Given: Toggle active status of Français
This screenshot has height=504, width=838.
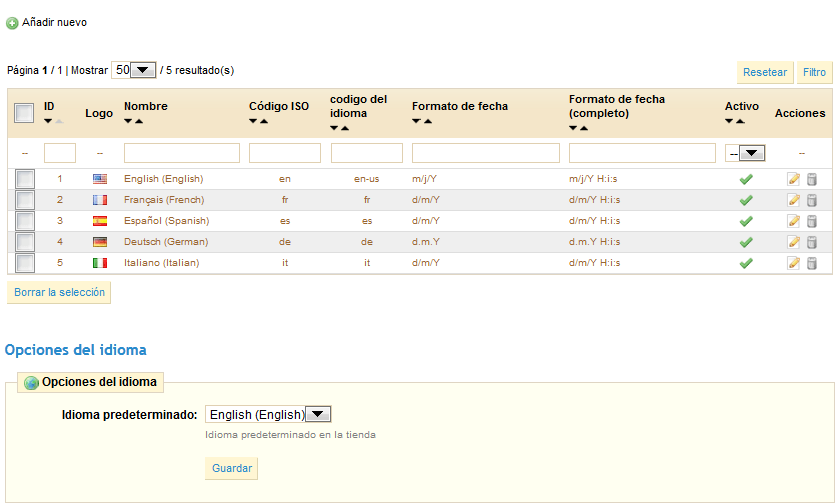Looking at the screenshot, I should click(x=746, y=200).
